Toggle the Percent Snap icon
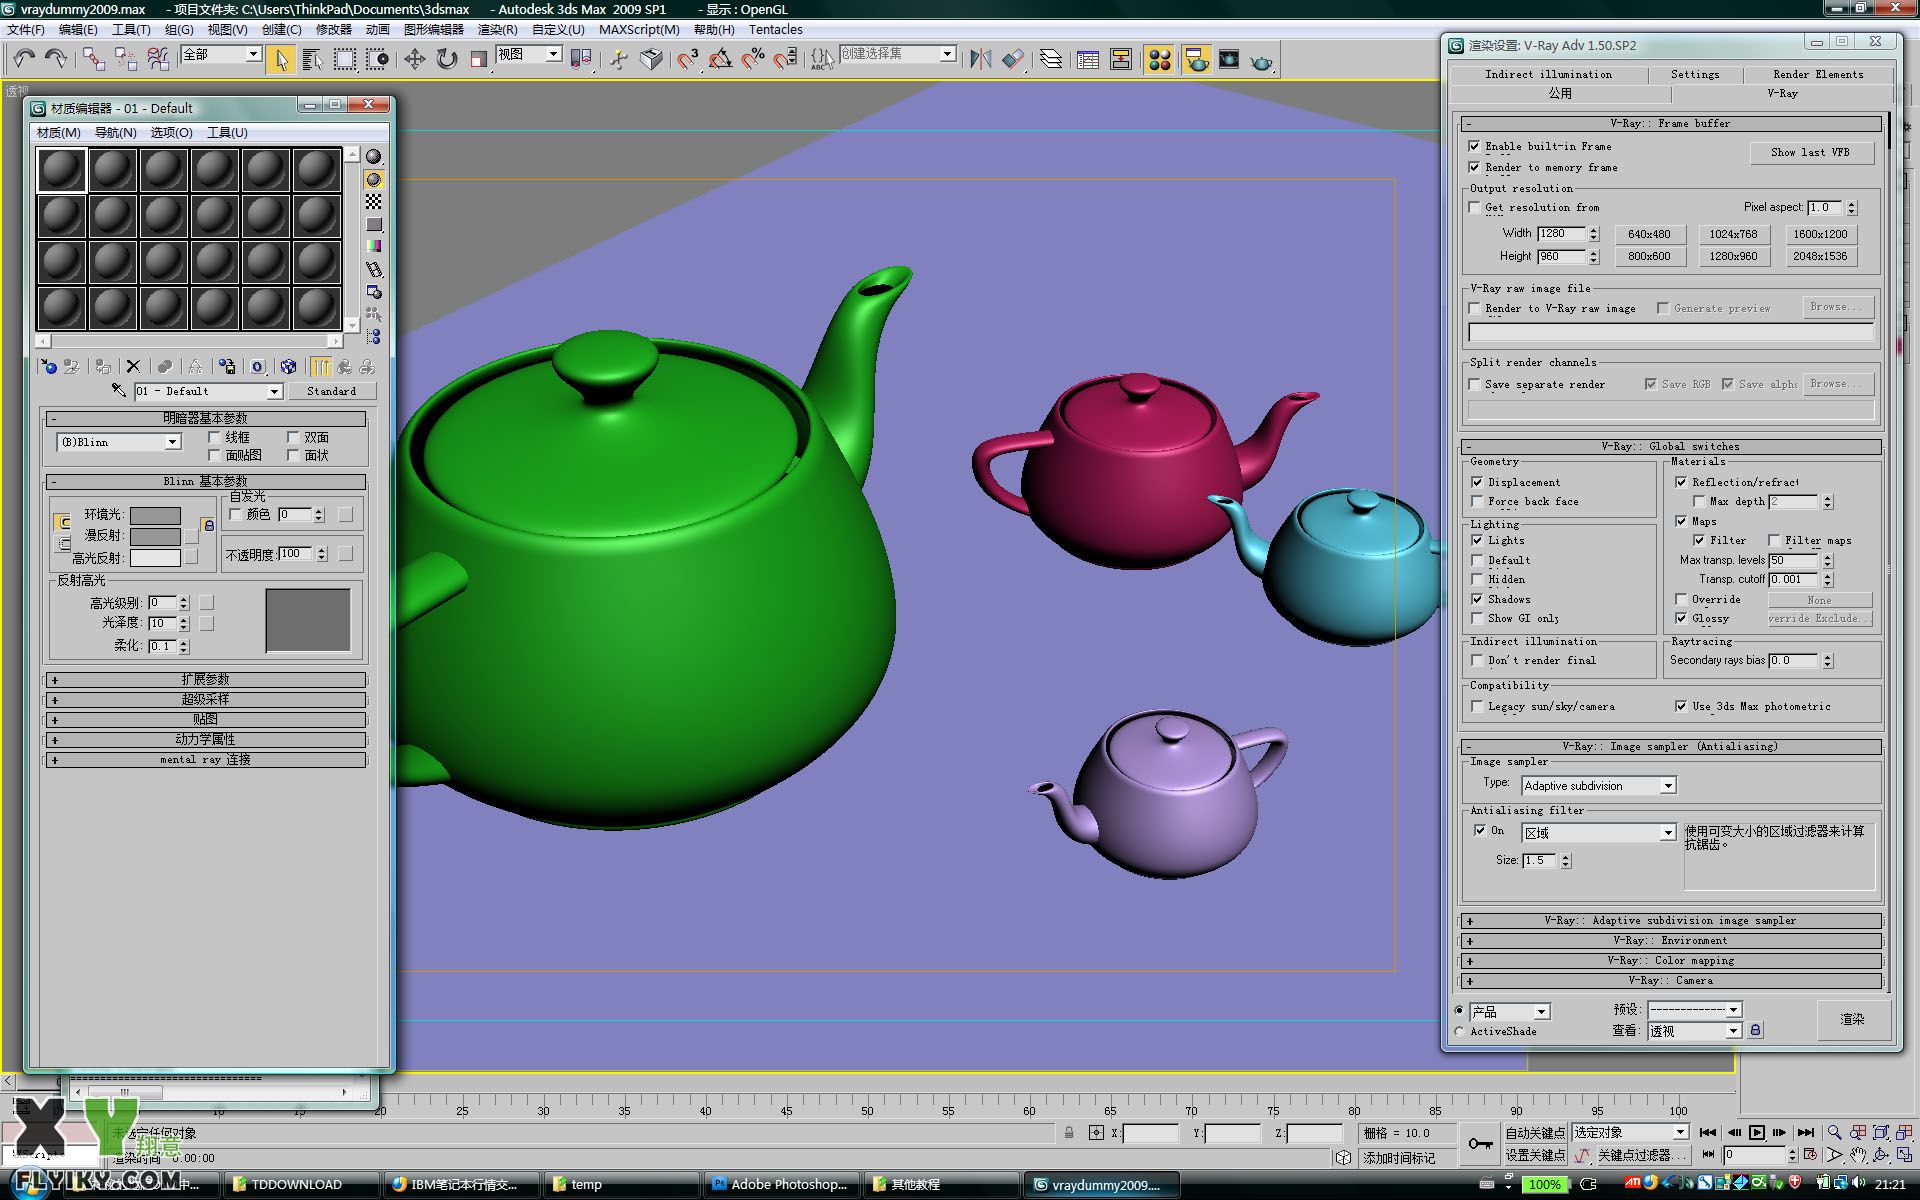Image resolution: width=1920 pixels, height=1200 pixels. coord(753,60)
